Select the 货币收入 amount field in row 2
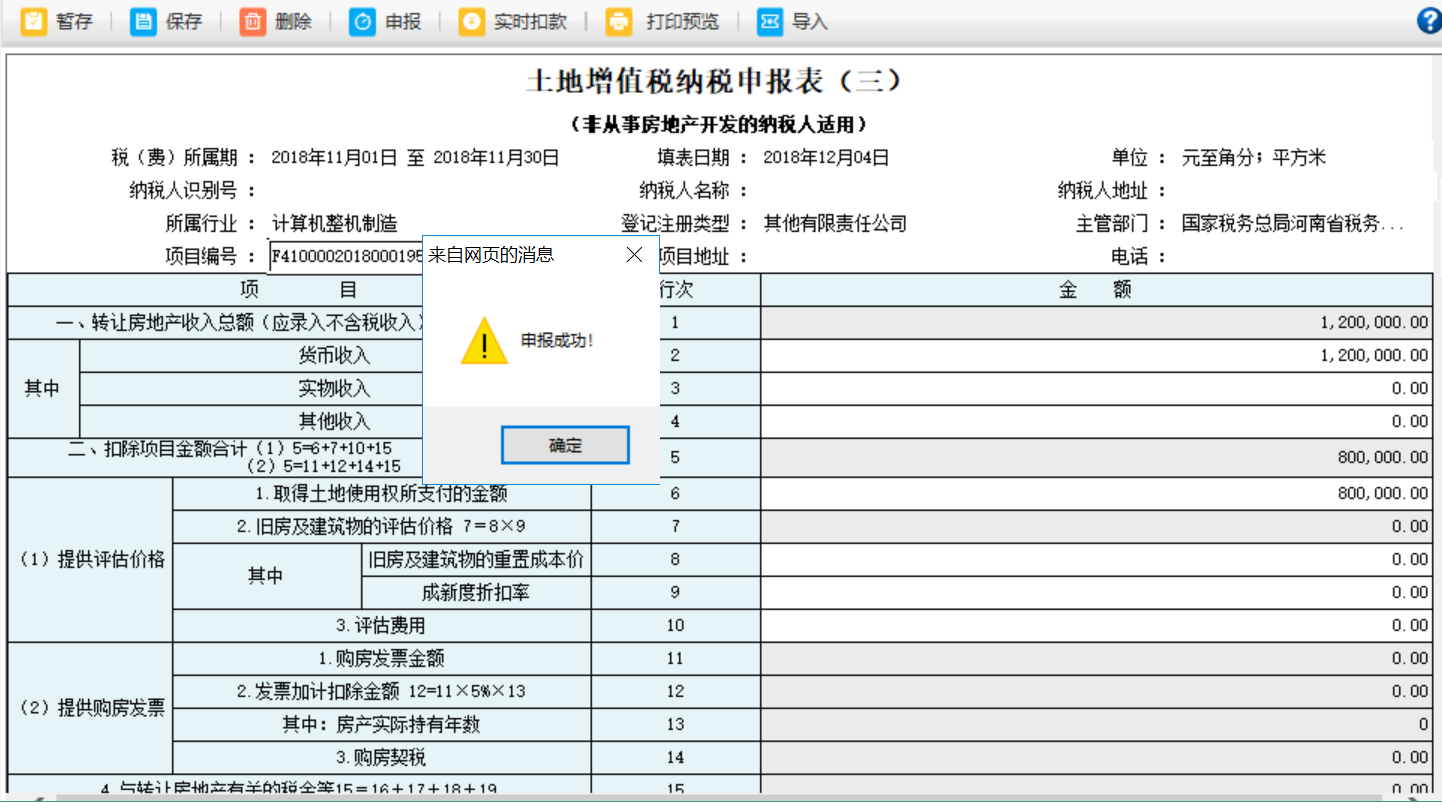Screen dimensions: 1442x810 point(1096,356)
